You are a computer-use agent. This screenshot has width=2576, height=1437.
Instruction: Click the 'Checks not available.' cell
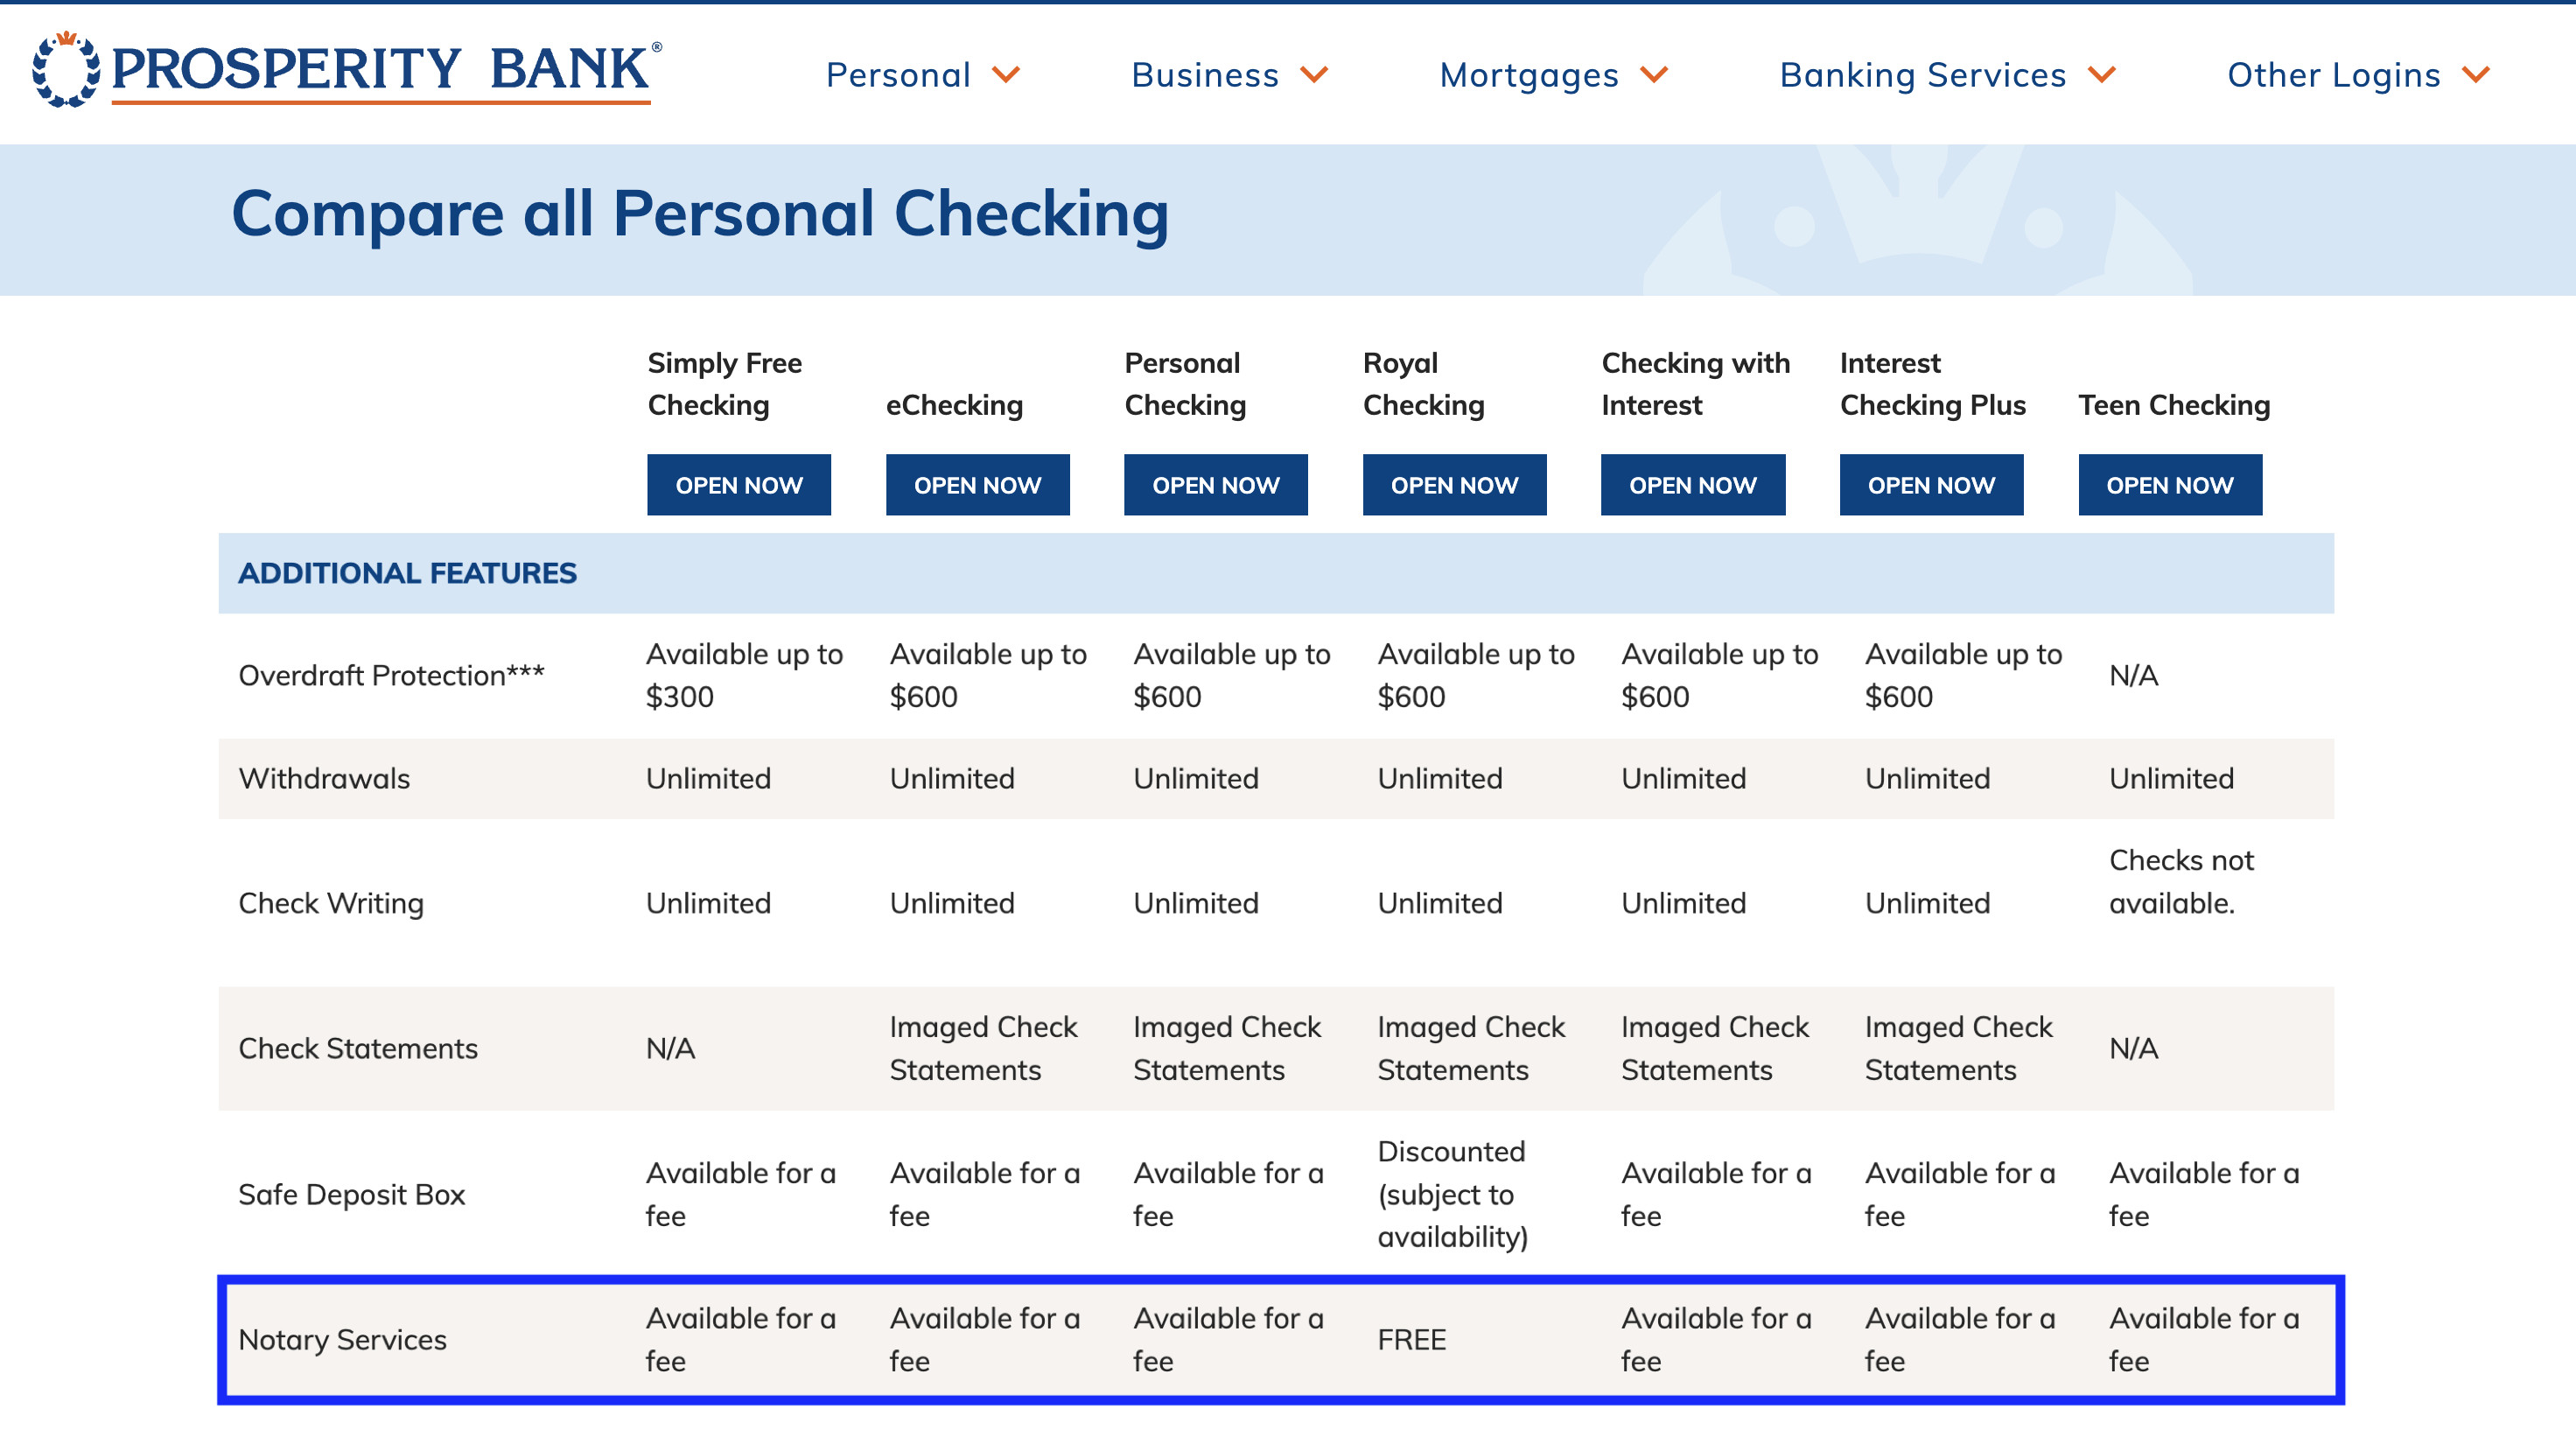coord(2181,882)
